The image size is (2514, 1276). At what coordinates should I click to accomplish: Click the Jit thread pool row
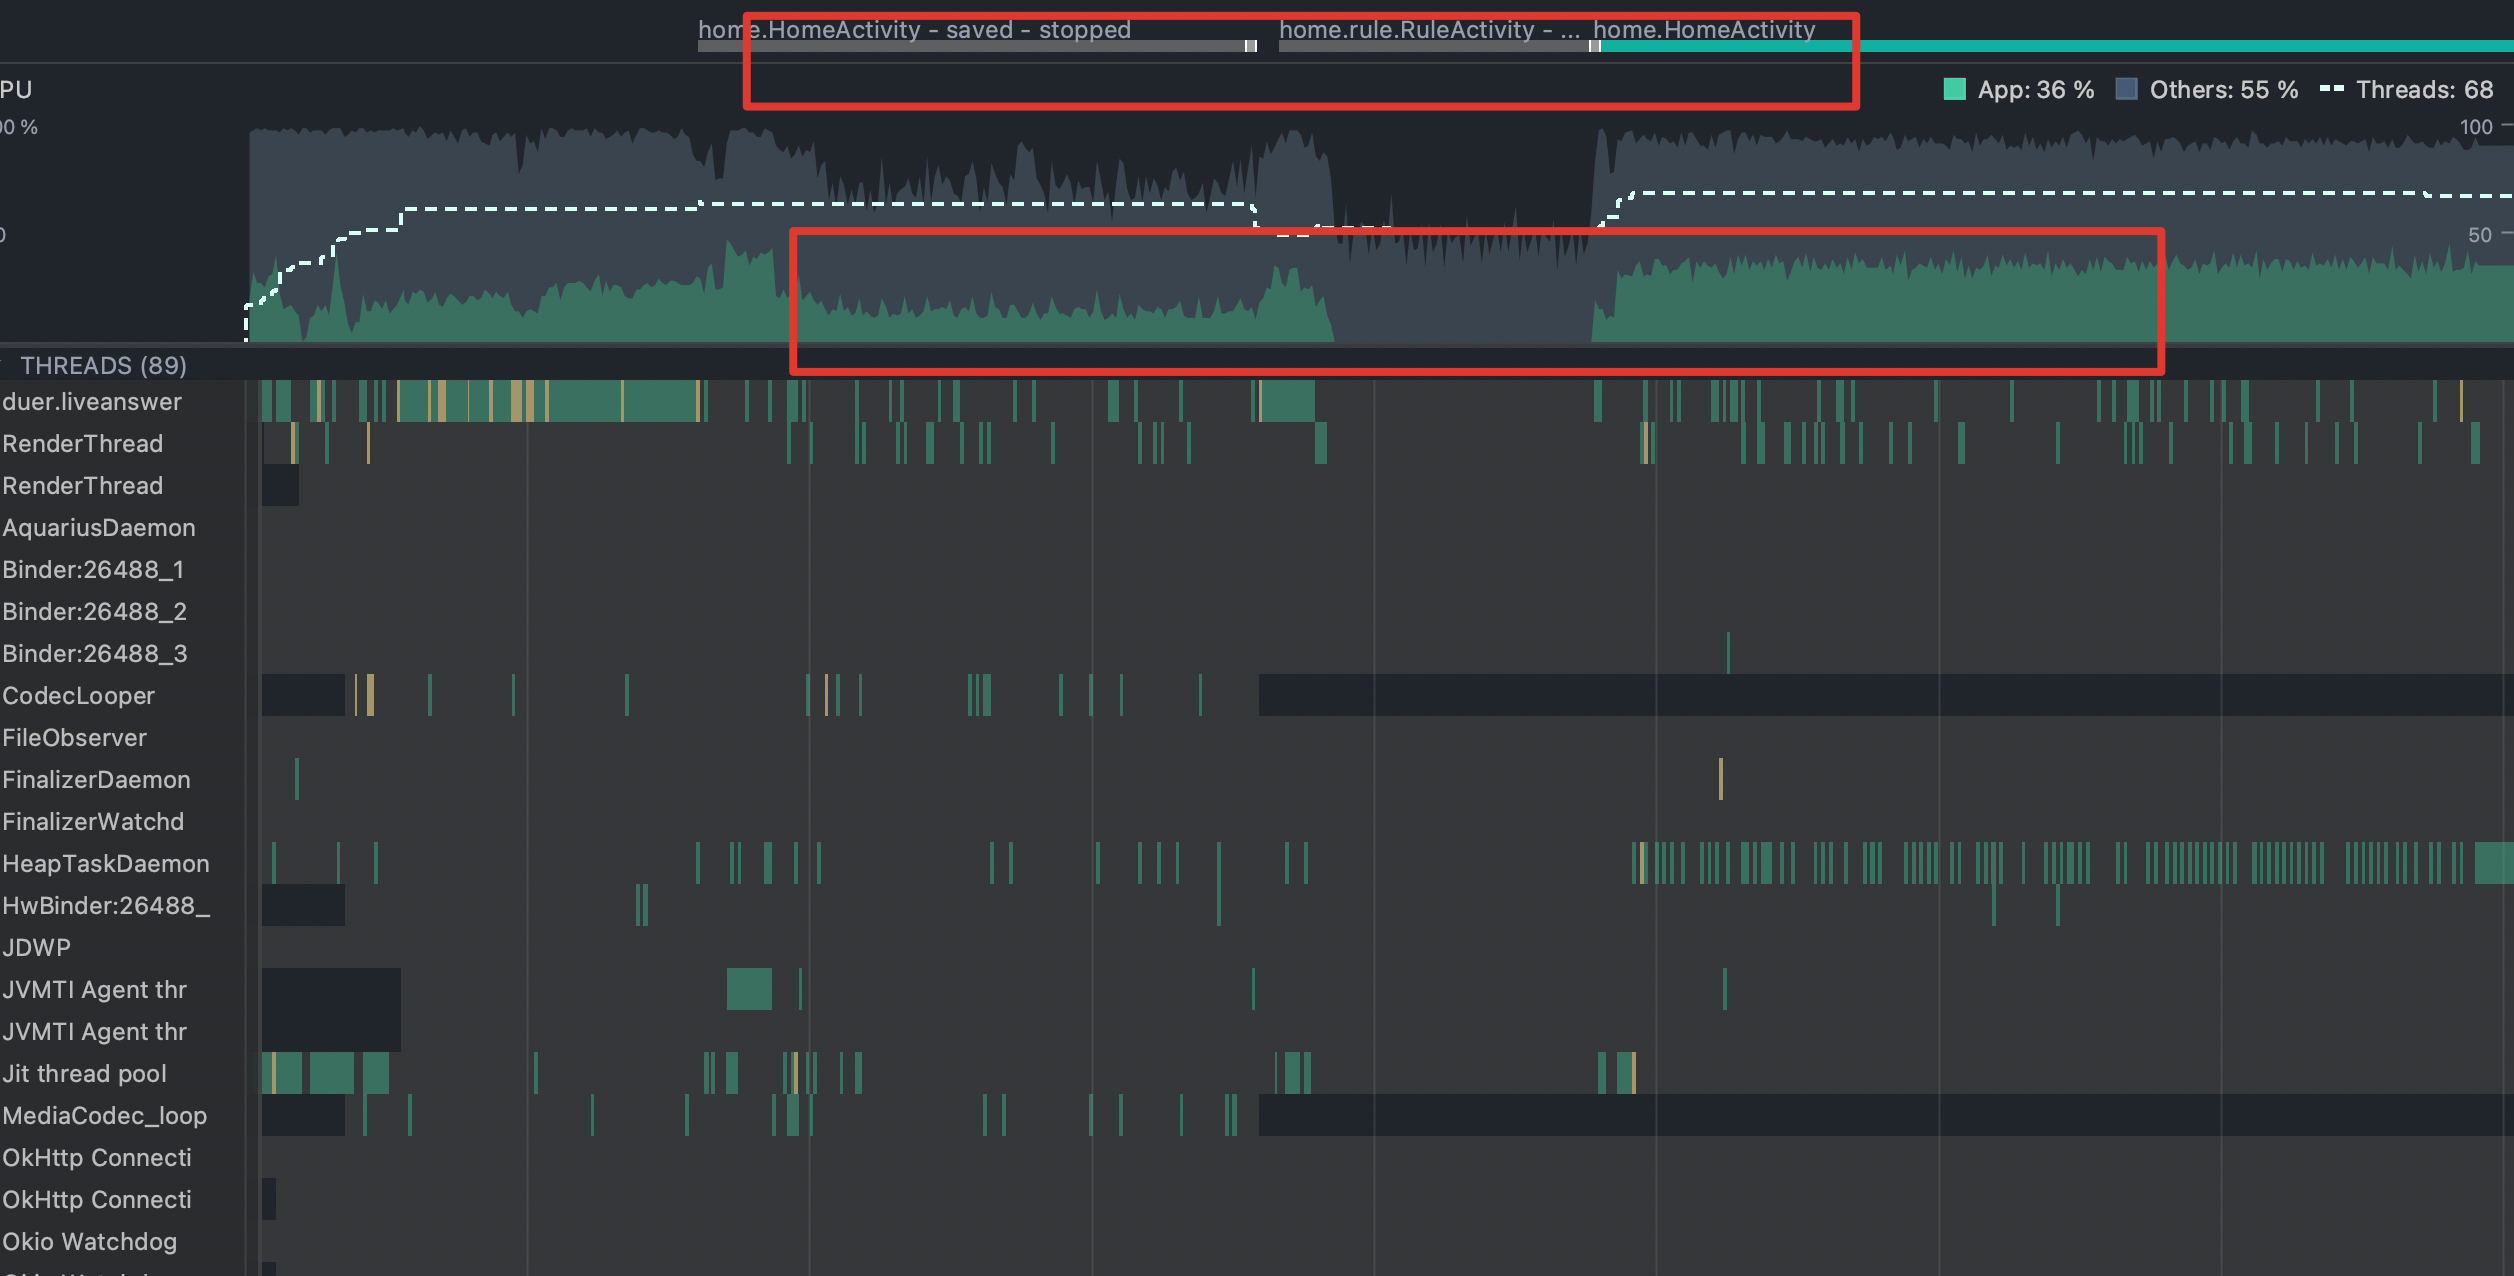pos(85,1073)
